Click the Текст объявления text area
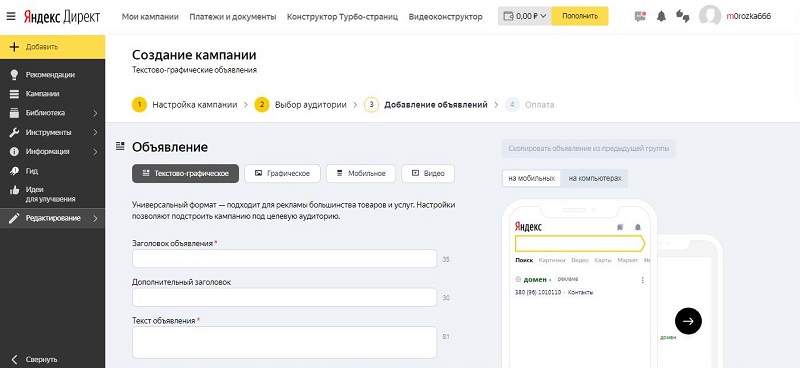The image size is (800, 368). click(x=284, y=342)
